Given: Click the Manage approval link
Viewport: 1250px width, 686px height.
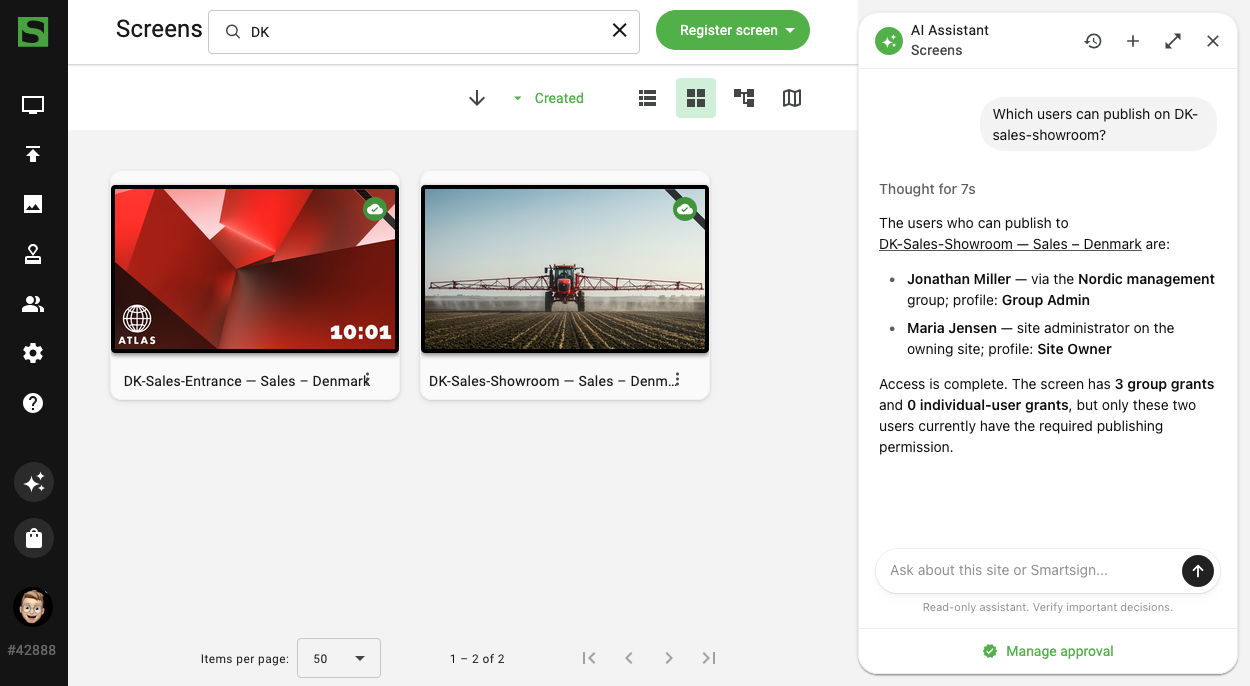Looking at the screenshot, I should pos(1048,651).
